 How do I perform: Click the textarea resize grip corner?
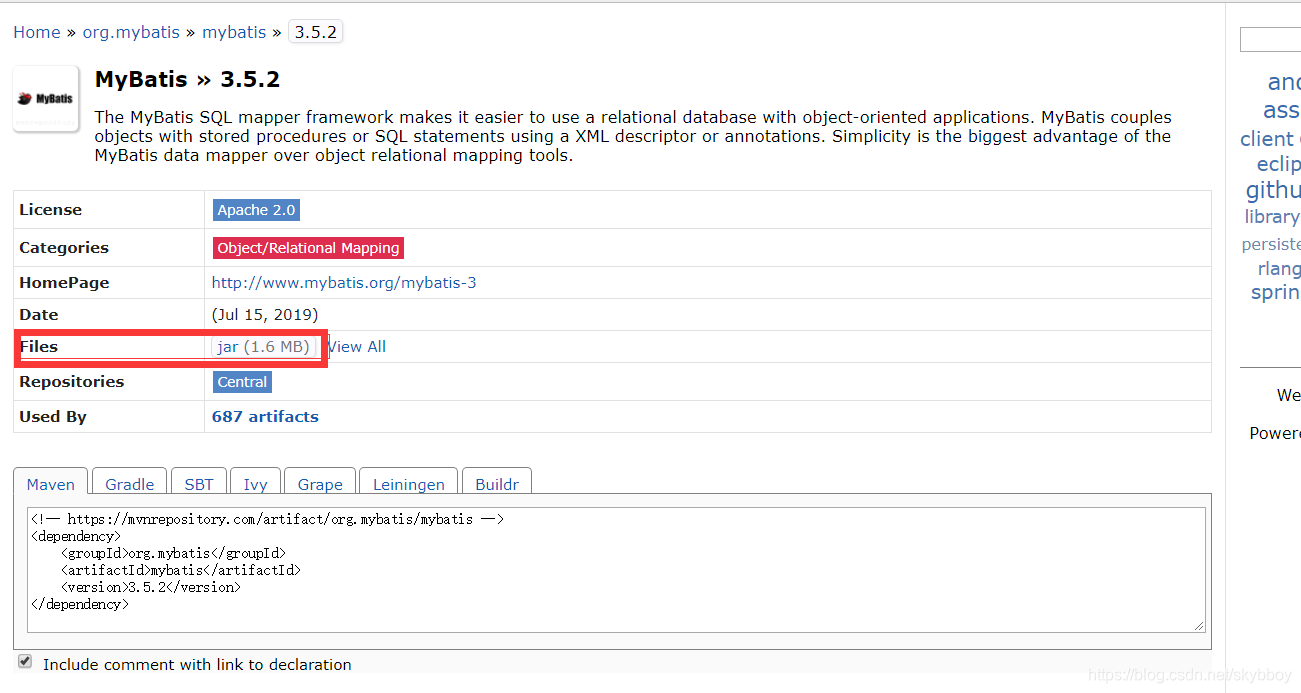point(1199,626)
